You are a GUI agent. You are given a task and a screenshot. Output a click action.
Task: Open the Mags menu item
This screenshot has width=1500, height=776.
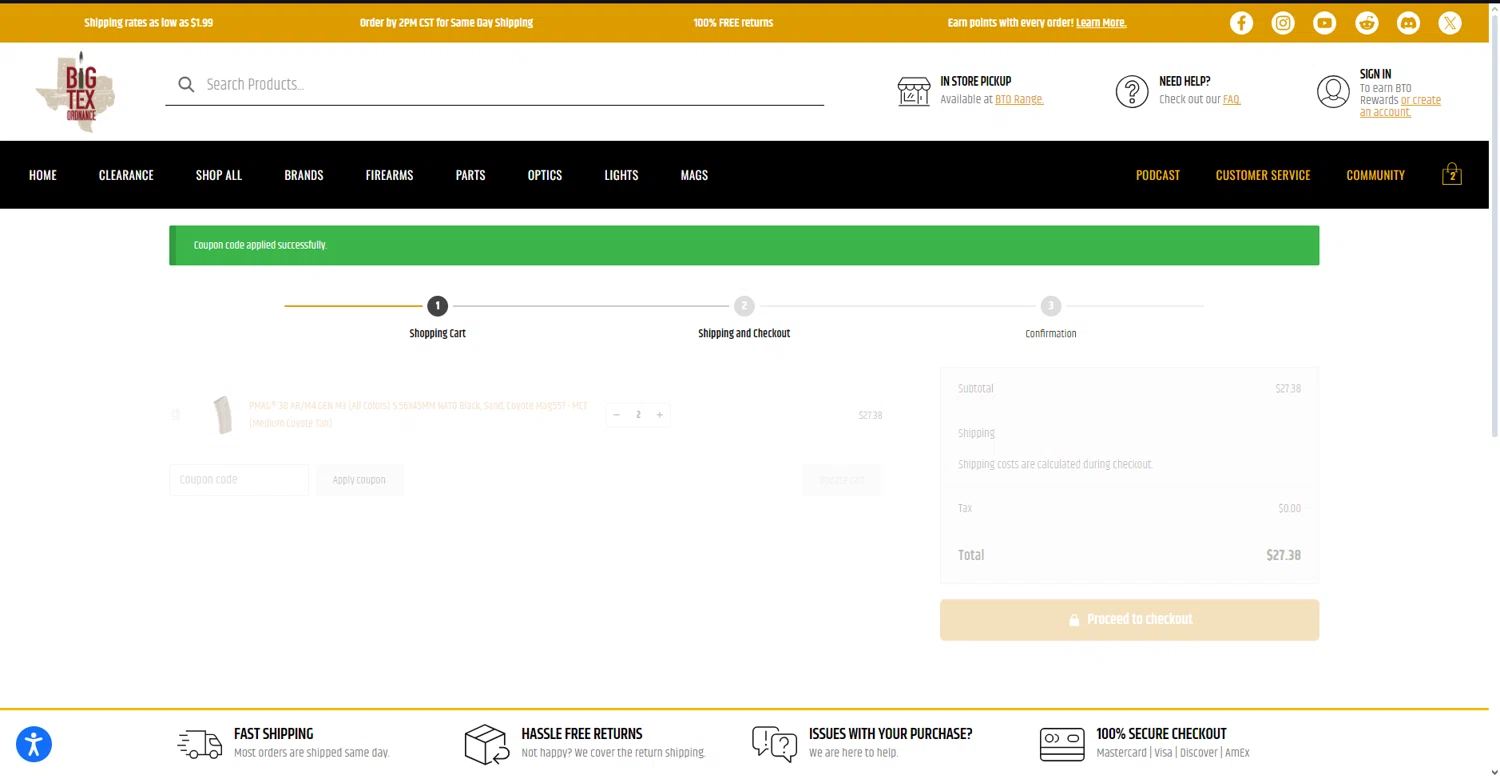(x=694, y=175)
